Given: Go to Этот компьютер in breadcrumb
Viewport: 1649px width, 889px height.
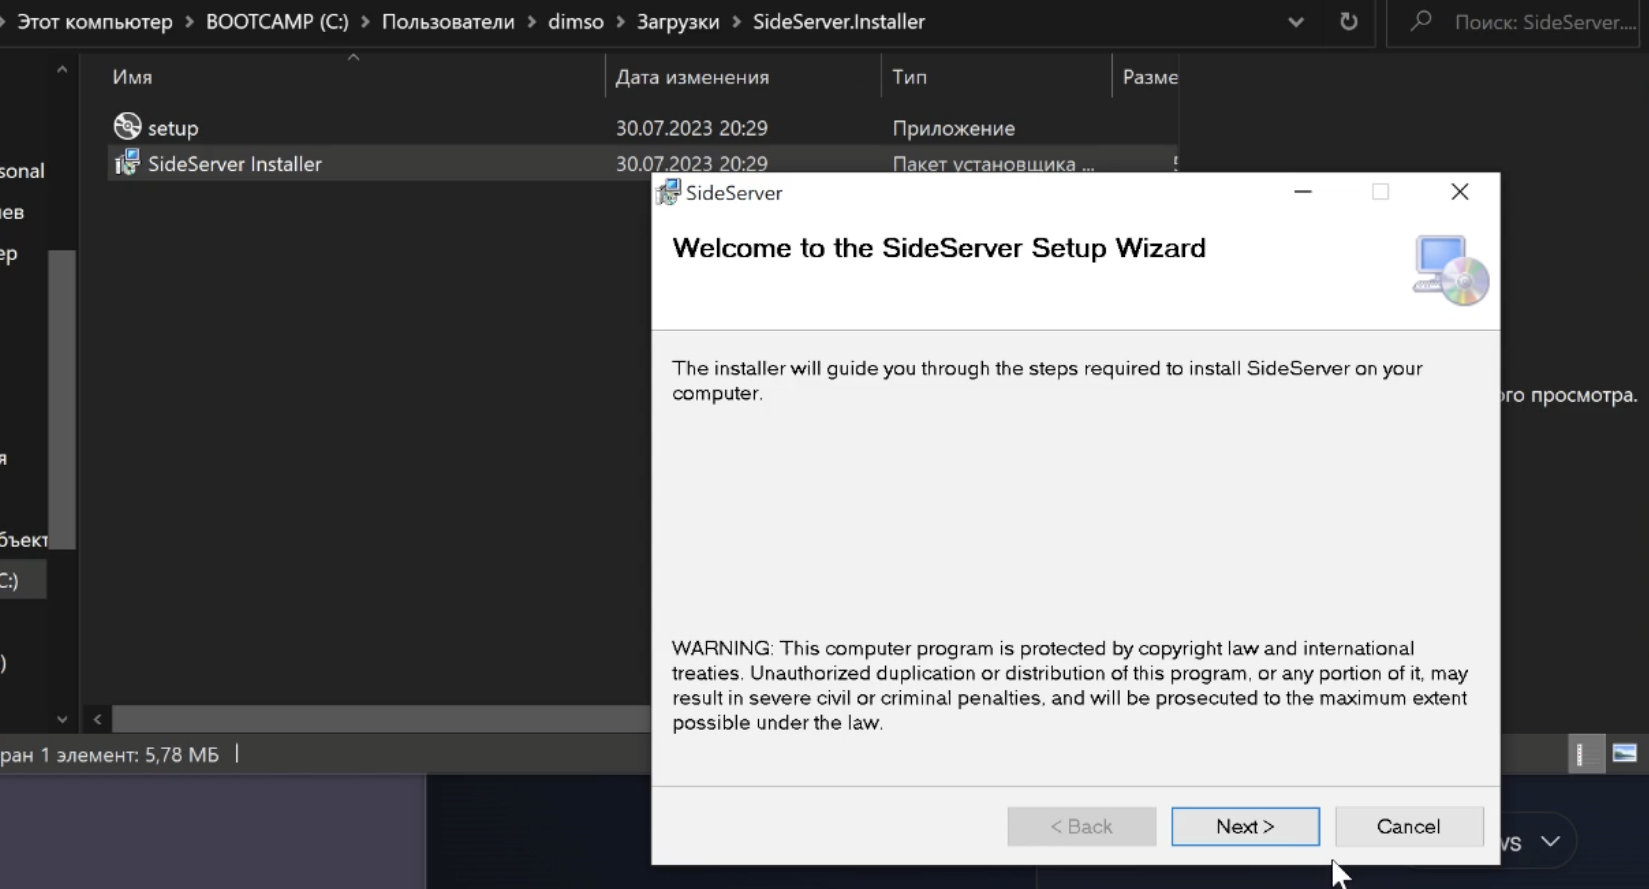Looking at the screenshot, I should (95, 22).
